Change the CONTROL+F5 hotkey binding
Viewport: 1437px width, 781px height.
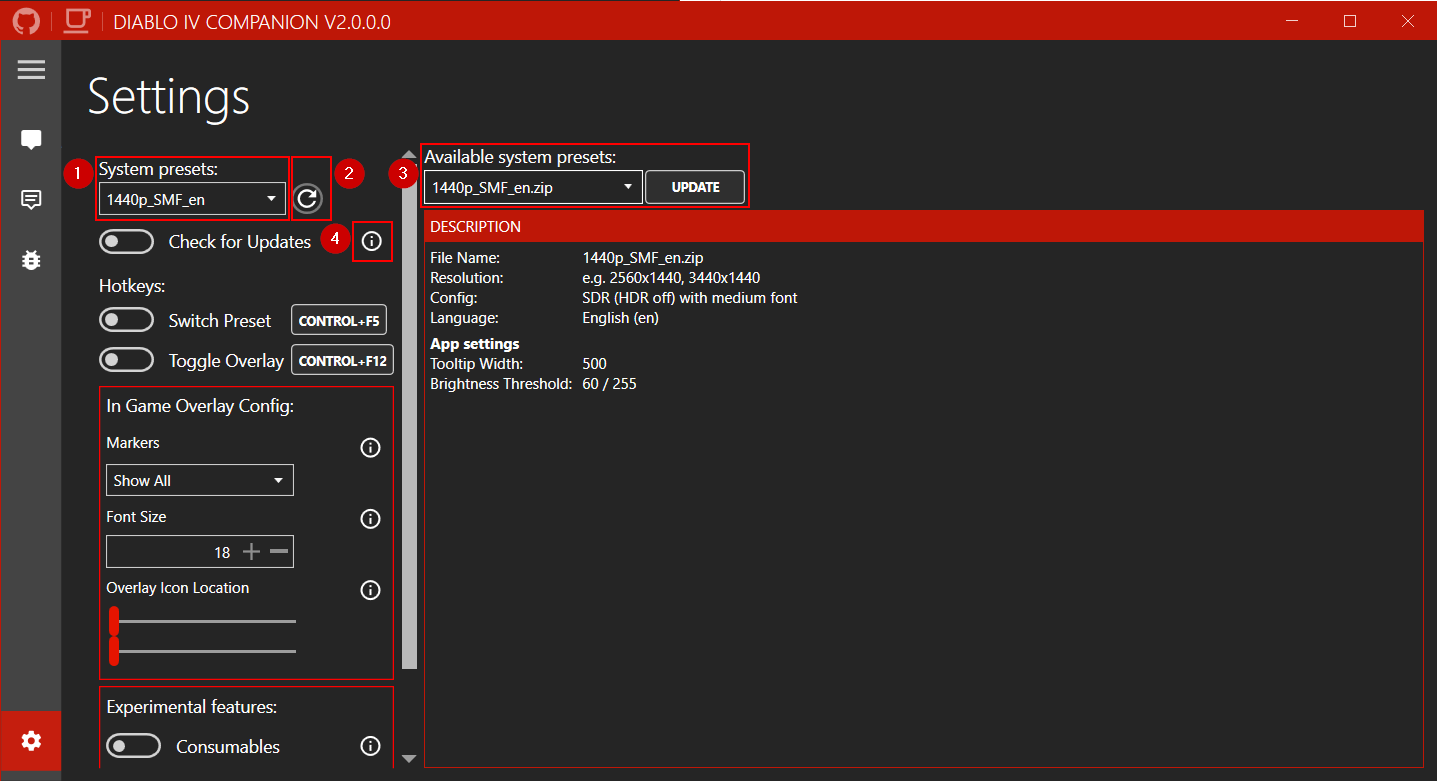point(339,321)
